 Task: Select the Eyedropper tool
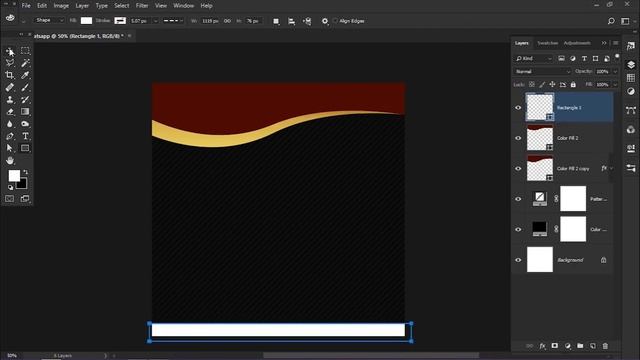(x=25, y=75)
